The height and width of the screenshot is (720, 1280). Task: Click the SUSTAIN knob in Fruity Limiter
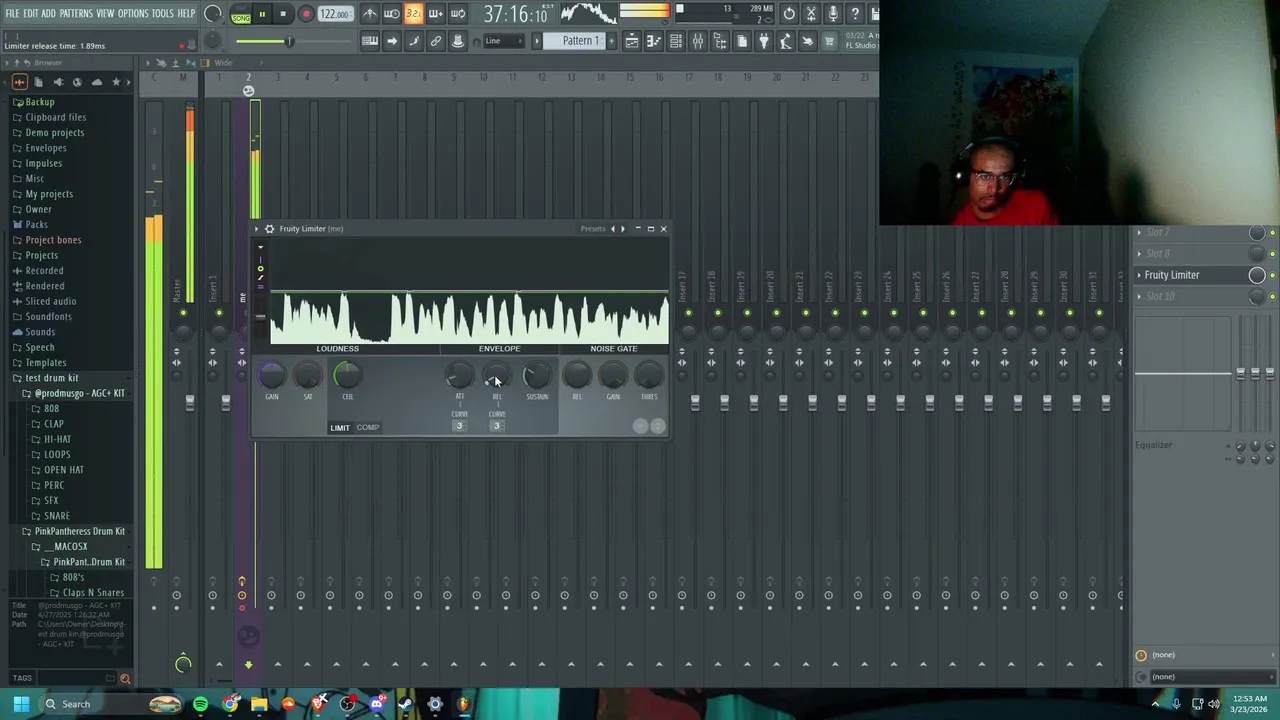tap(537, 376)
